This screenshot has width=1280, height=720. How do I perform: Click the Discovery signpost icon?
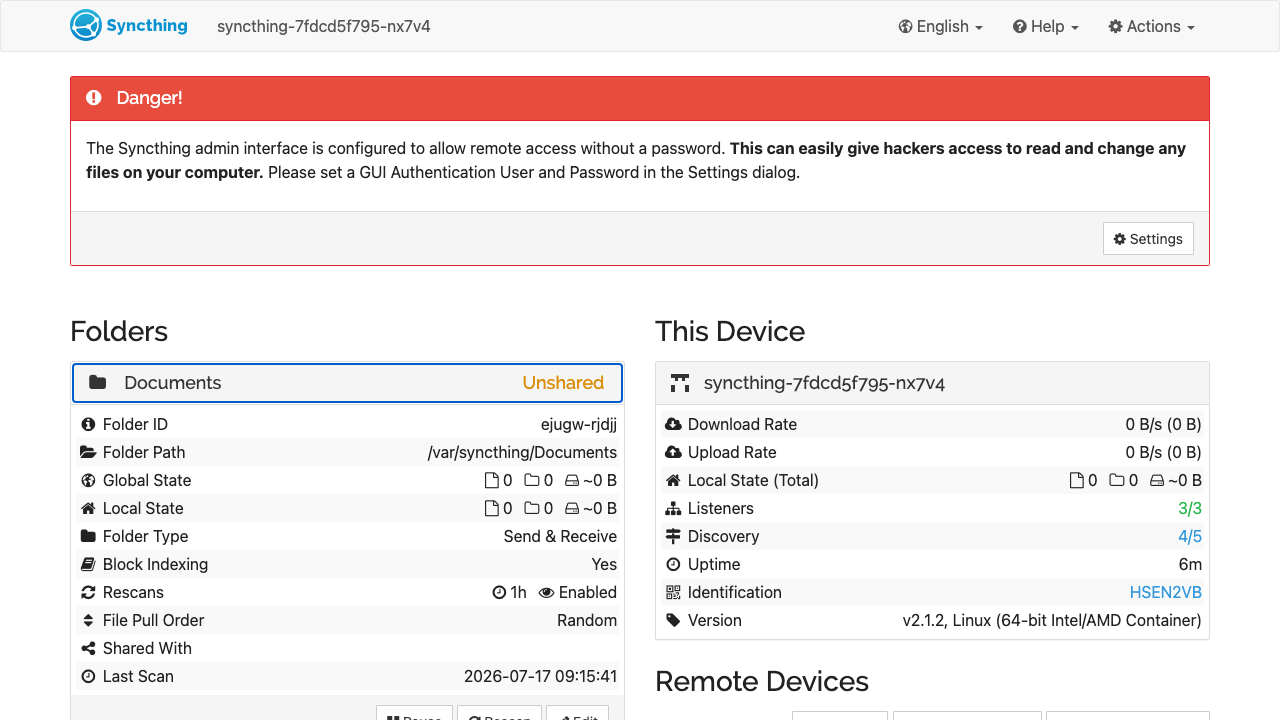pos(673,536)
